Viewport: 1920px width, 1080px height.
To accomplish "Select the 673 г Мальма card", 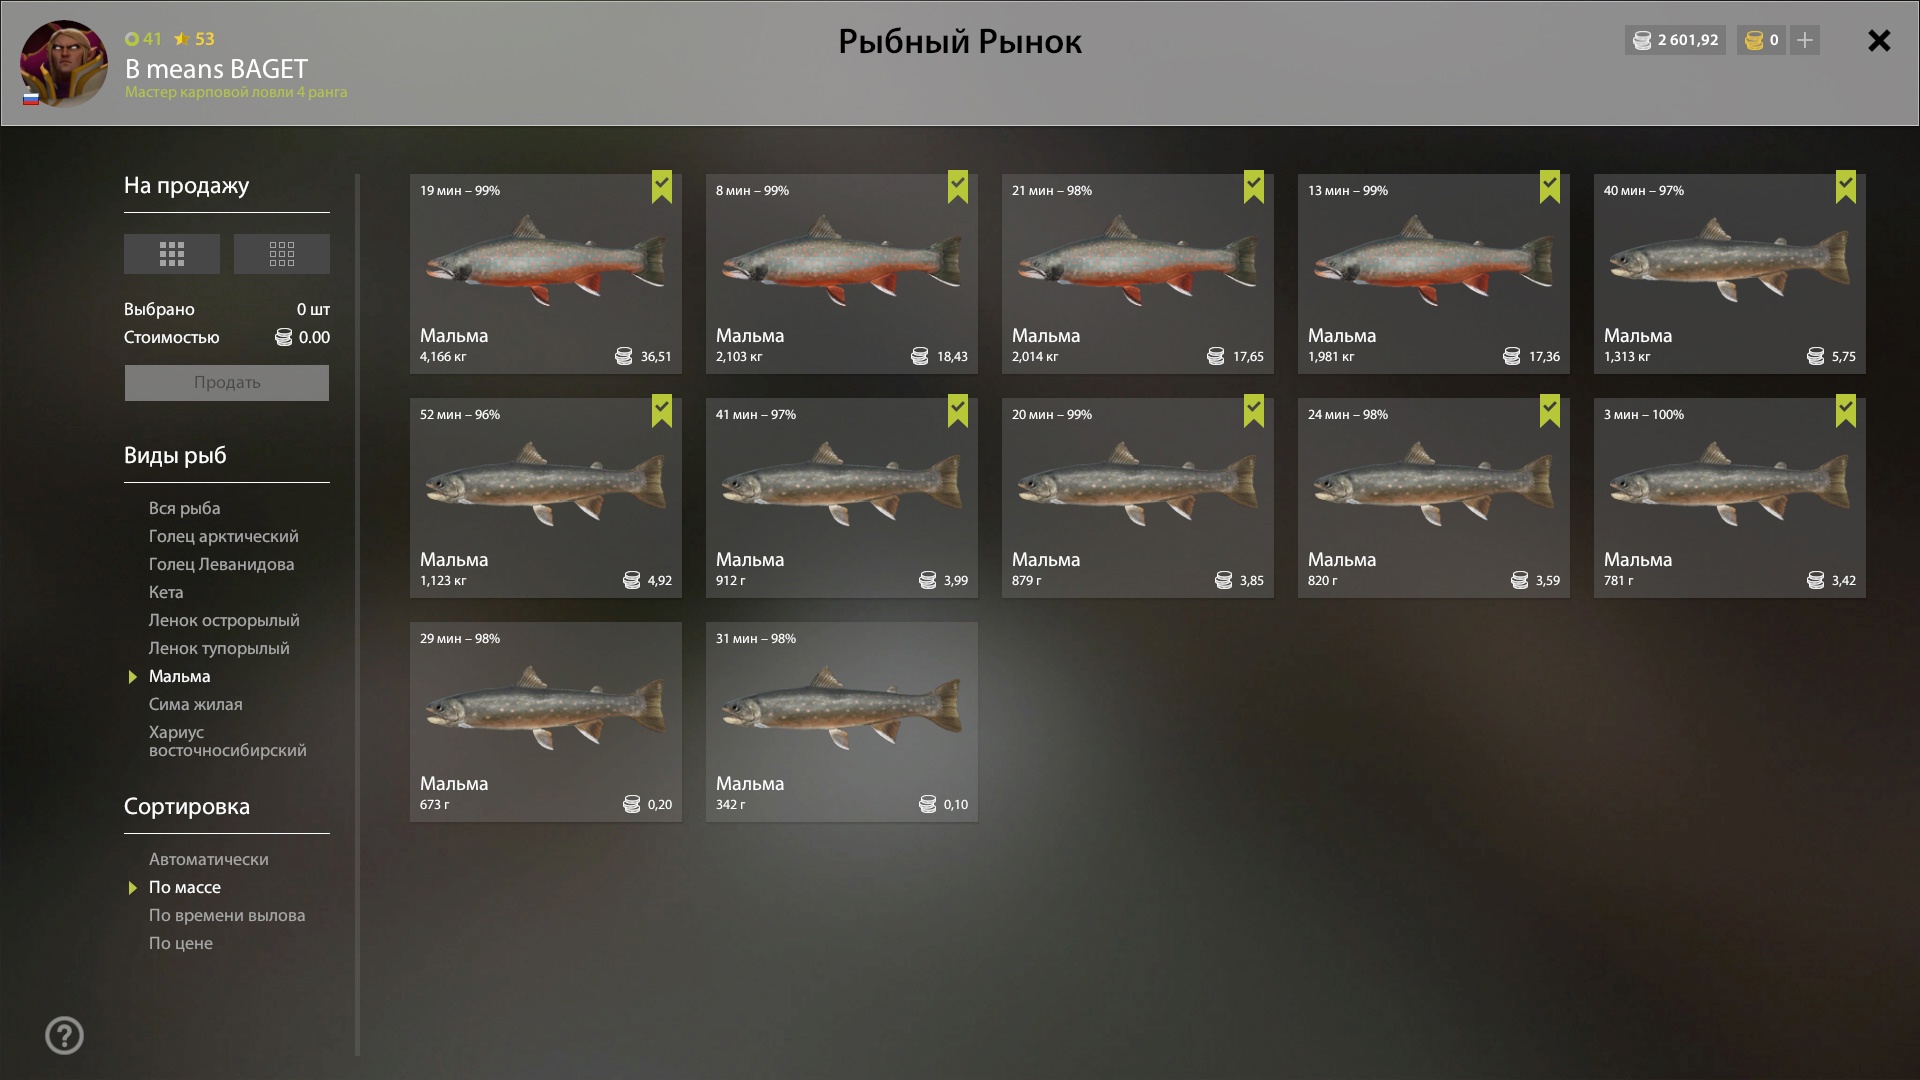I will (x=546, y=722).
